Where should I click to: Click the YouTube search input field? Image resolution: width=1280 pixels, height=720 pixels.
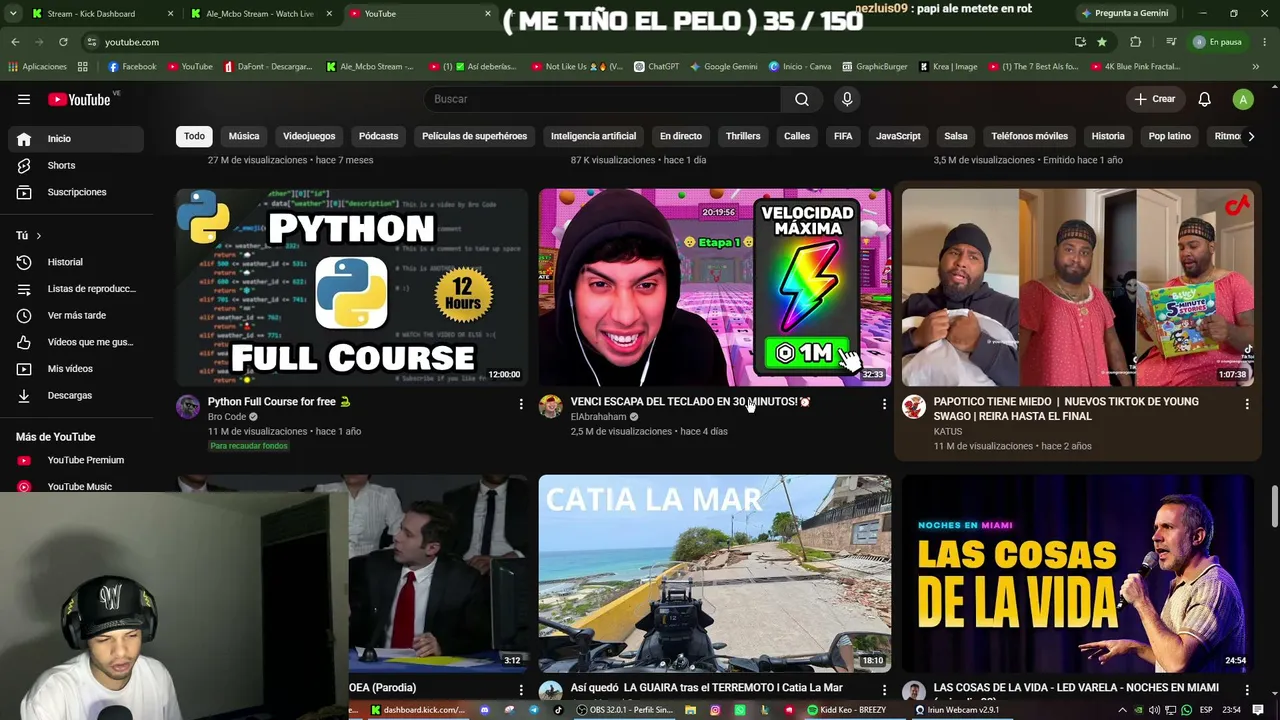tap(603, 99)
